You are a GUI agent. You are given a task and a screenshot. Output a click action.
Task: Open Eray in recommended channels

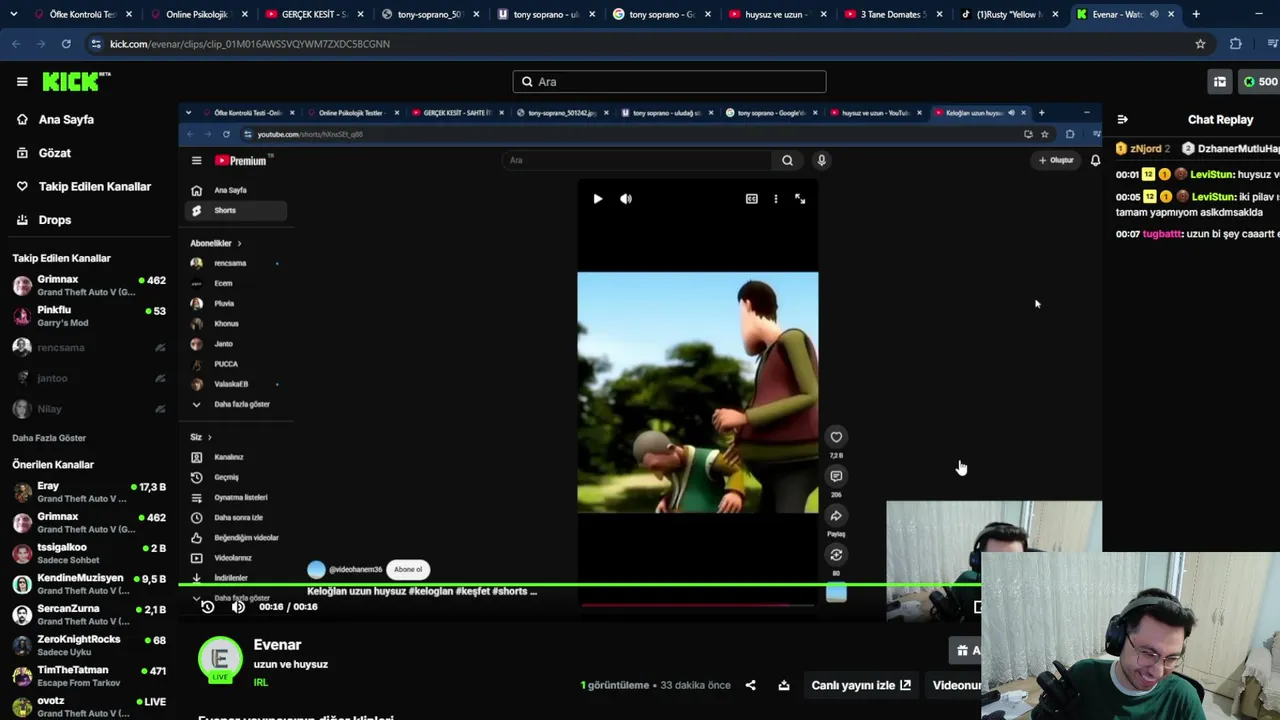click(88, 492)
